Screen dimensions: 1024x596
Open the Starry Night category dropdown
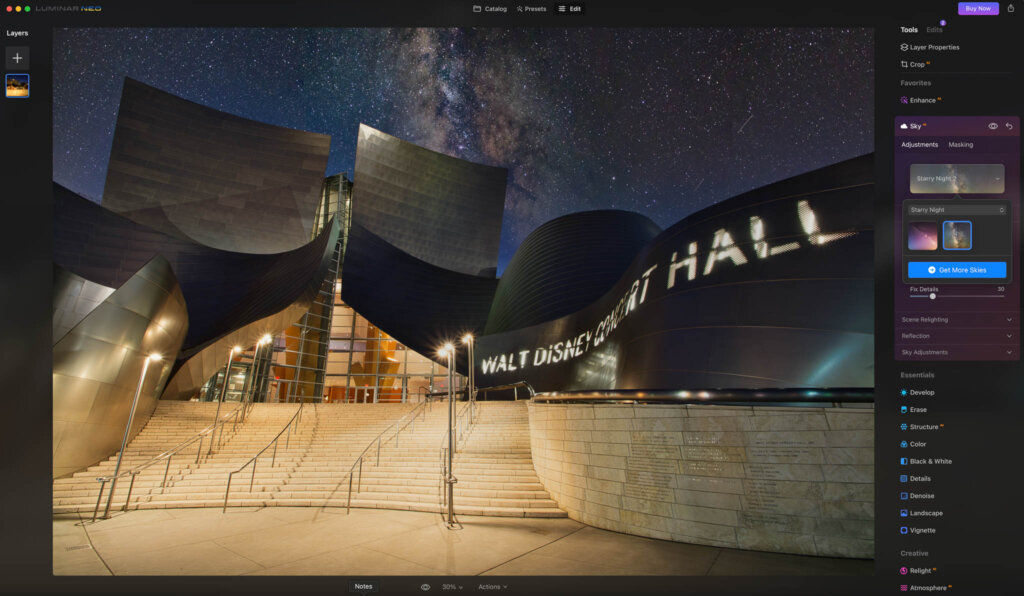[x=956, y=209]
